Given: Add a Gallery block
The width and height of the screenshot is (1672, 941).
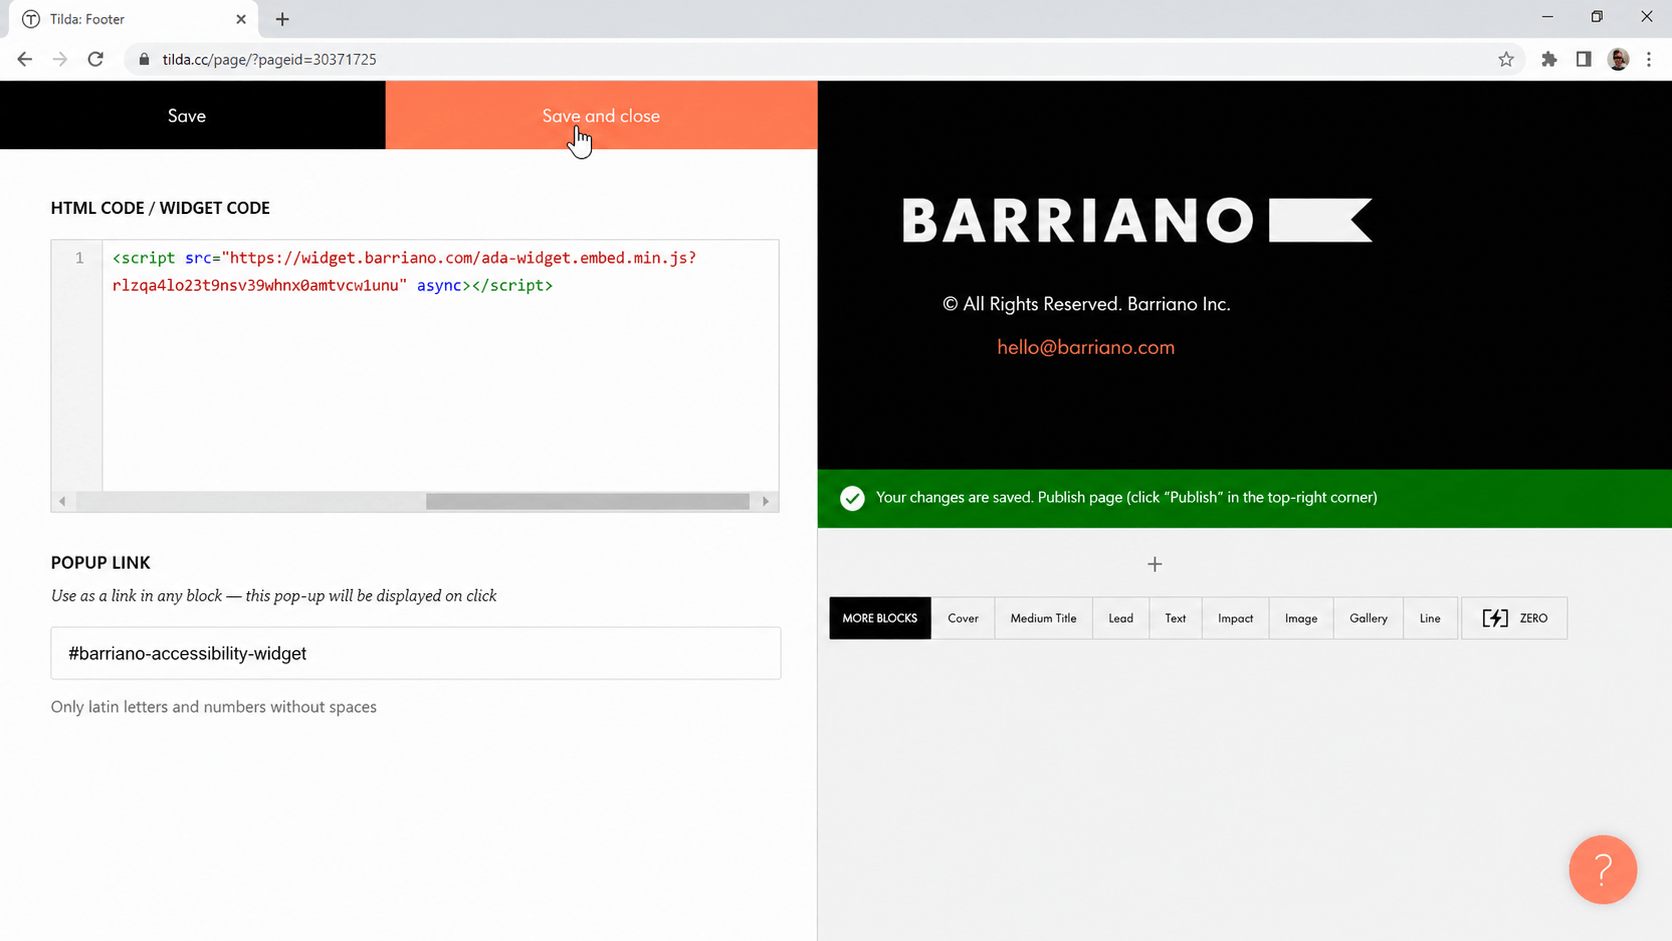Looking at the screenshot, I should (1368, 618).
